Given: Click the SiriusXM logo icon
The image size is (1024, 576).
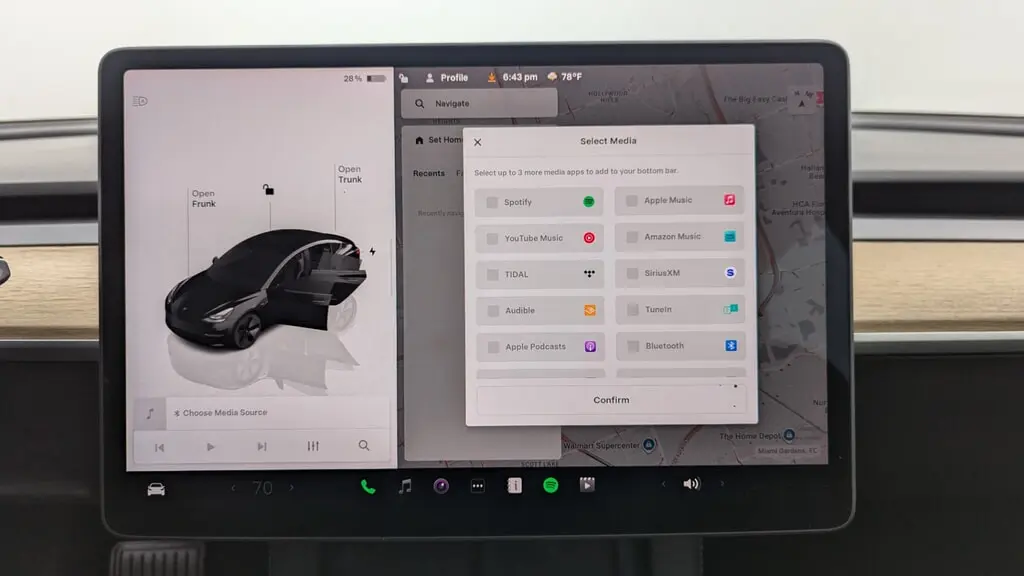Looking at the screenshot, I should click(730, 272).
